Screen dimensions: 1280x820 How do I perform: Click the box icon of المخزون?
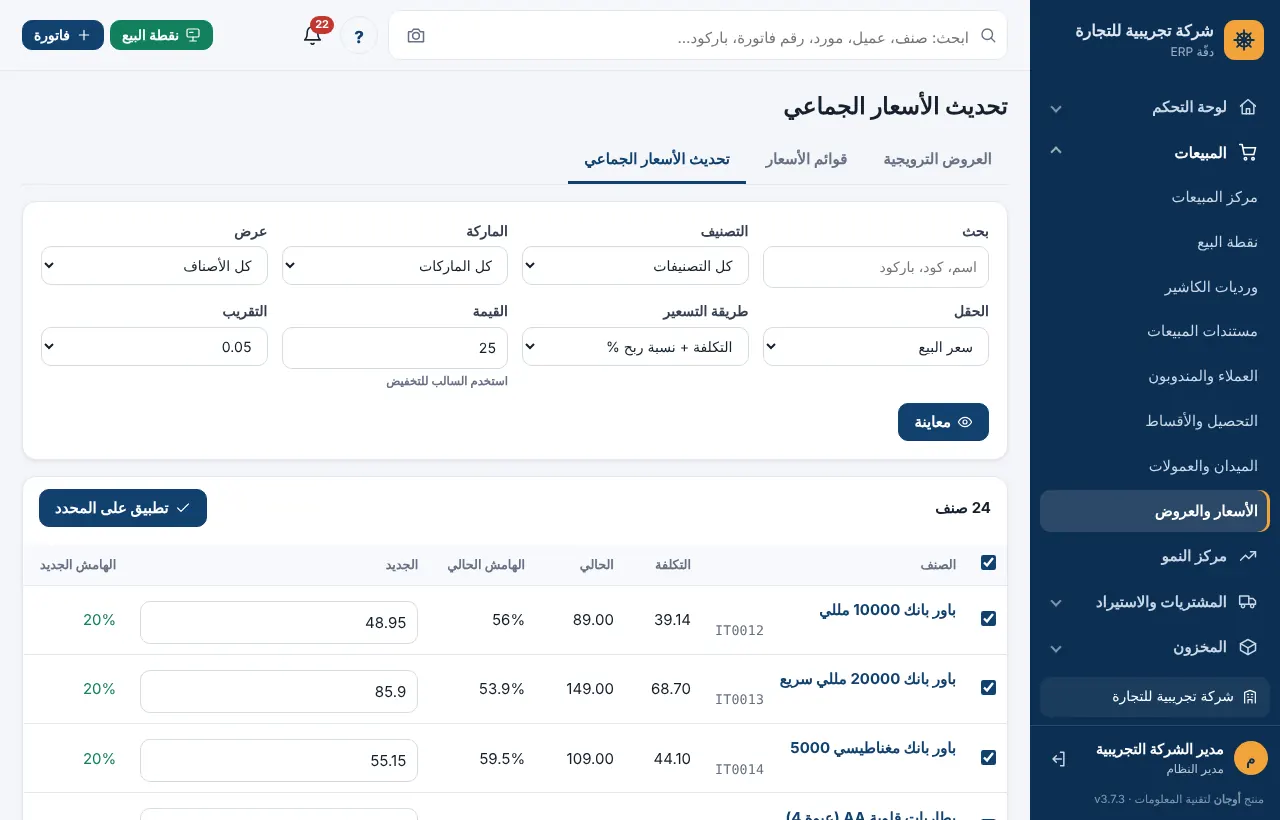[1247, 647]
